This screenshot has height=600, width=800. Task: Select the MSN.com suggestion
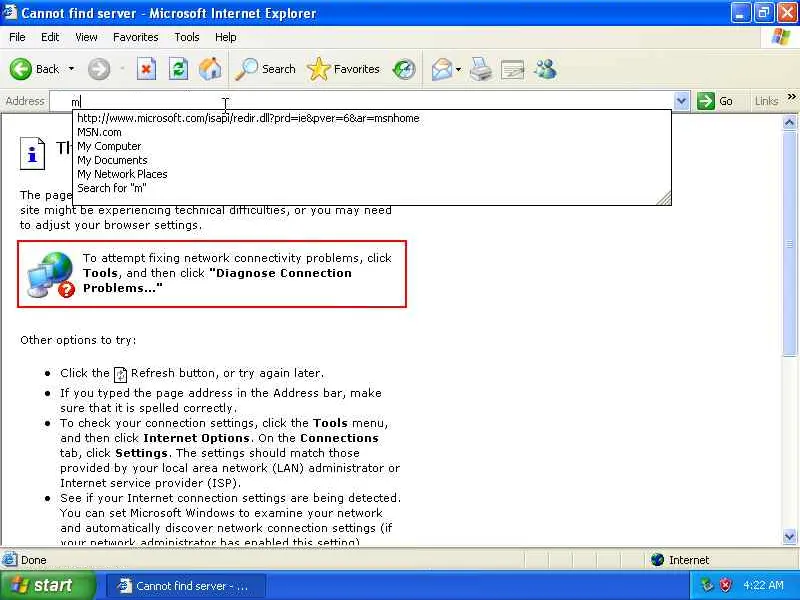click(372, 132)
